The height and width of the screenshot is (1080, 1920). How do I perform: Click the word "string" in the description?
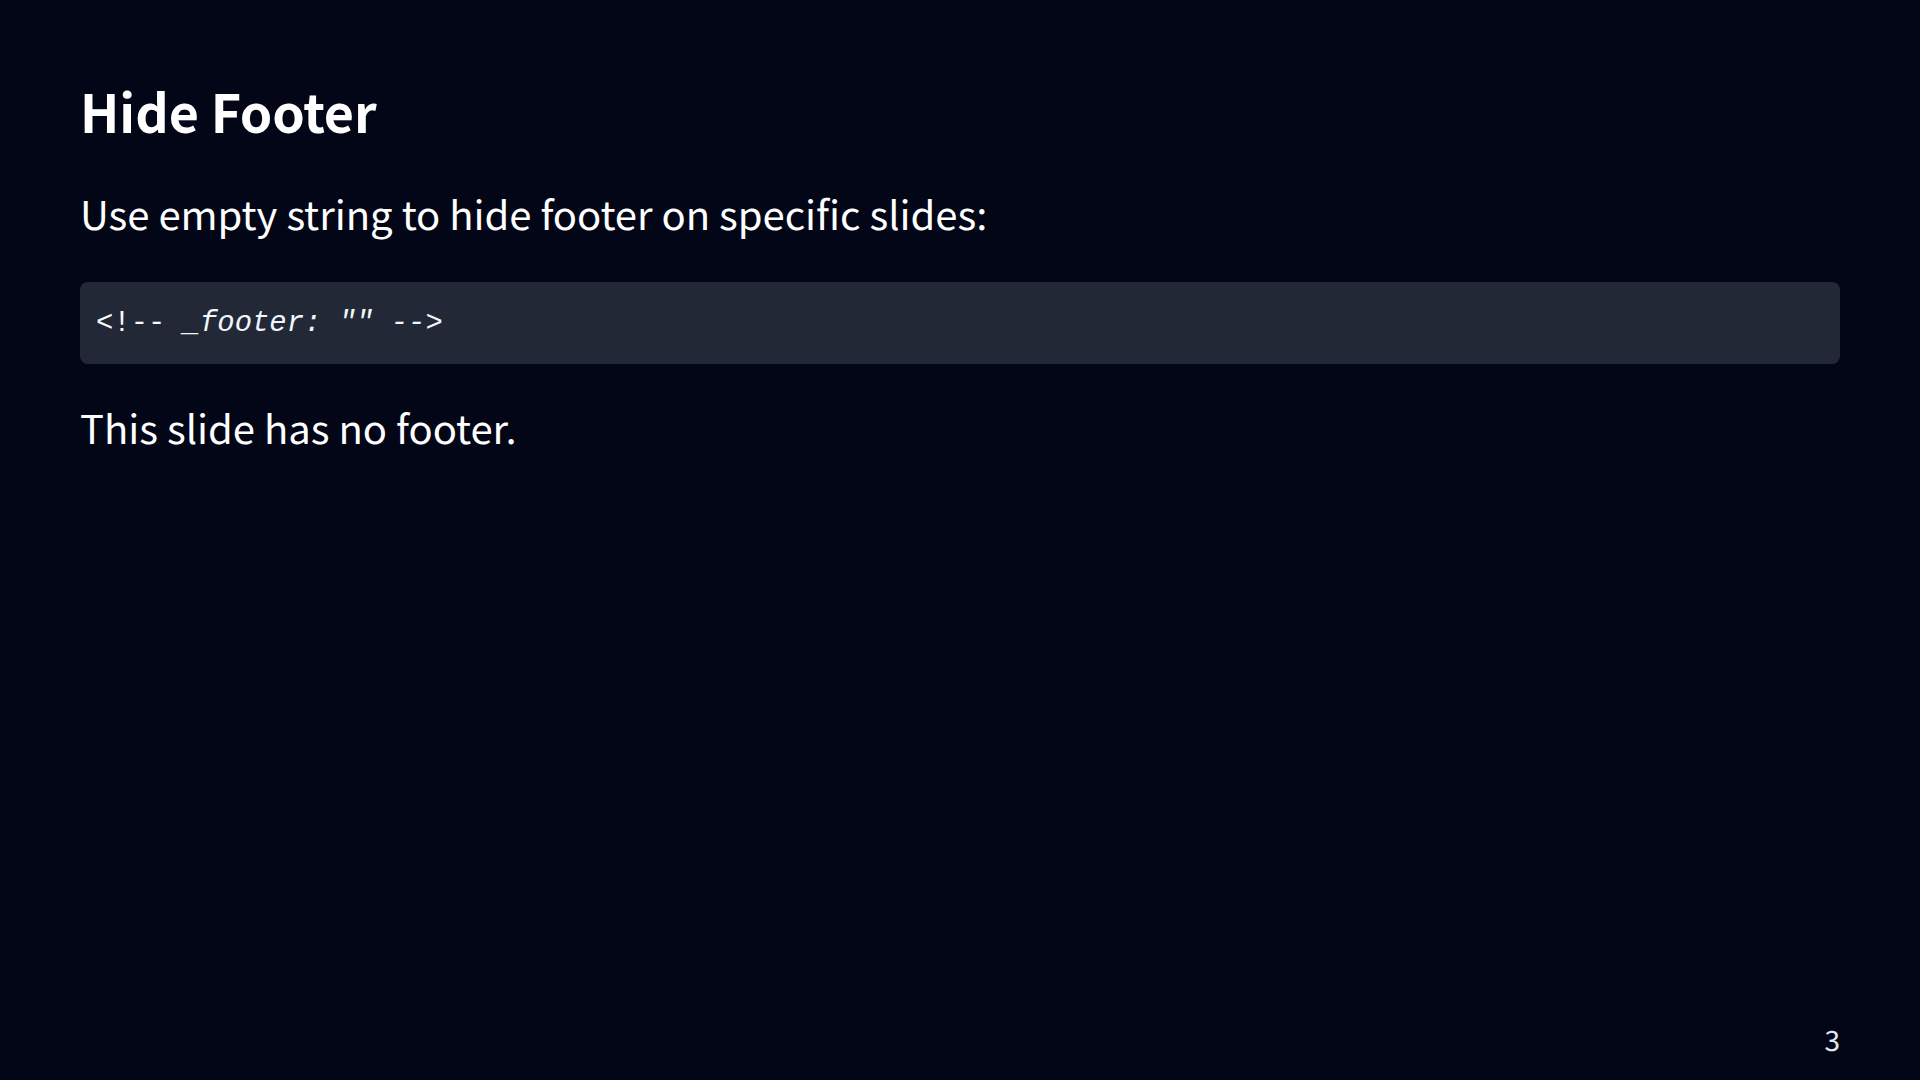pos(339,216)
